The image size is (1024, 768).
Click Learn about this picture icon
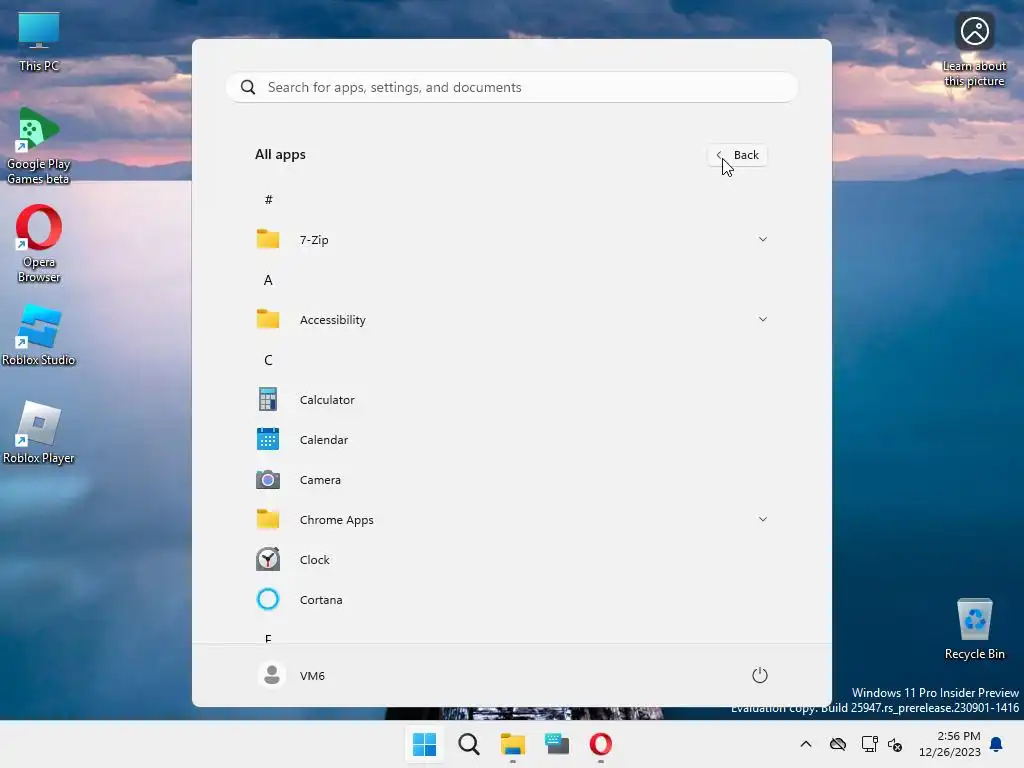tap(974, 50)
